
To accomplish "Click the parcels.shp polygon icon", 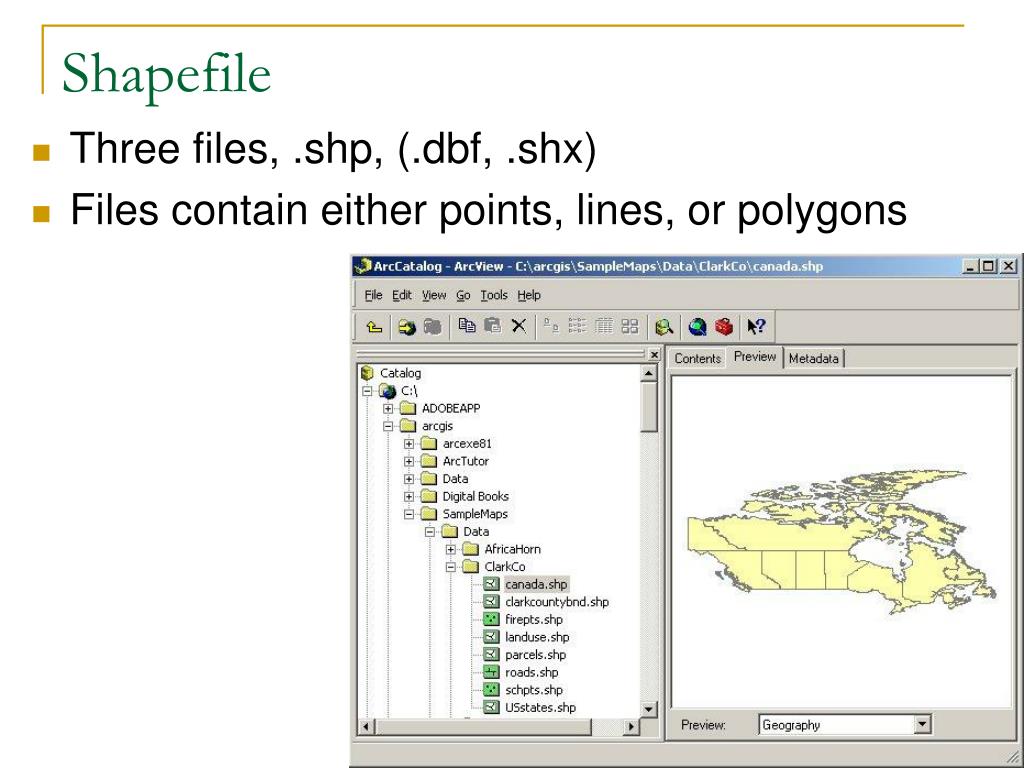I will pyautogui.click(x=491, y=654).
